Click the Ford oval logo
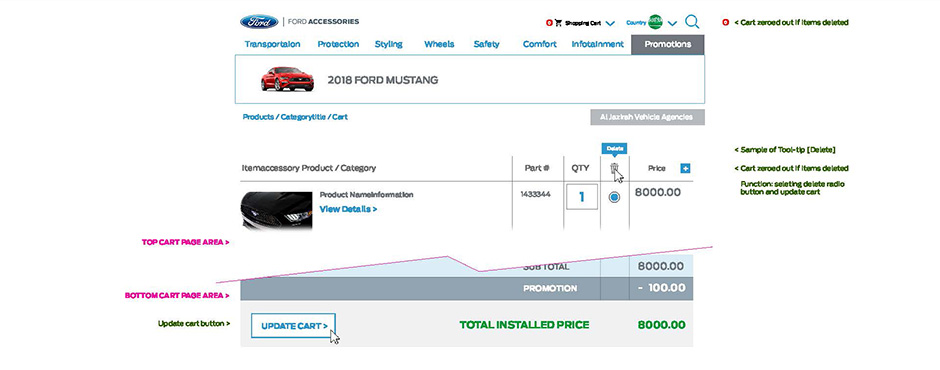The image size is (940, 370). click(259, 22)
